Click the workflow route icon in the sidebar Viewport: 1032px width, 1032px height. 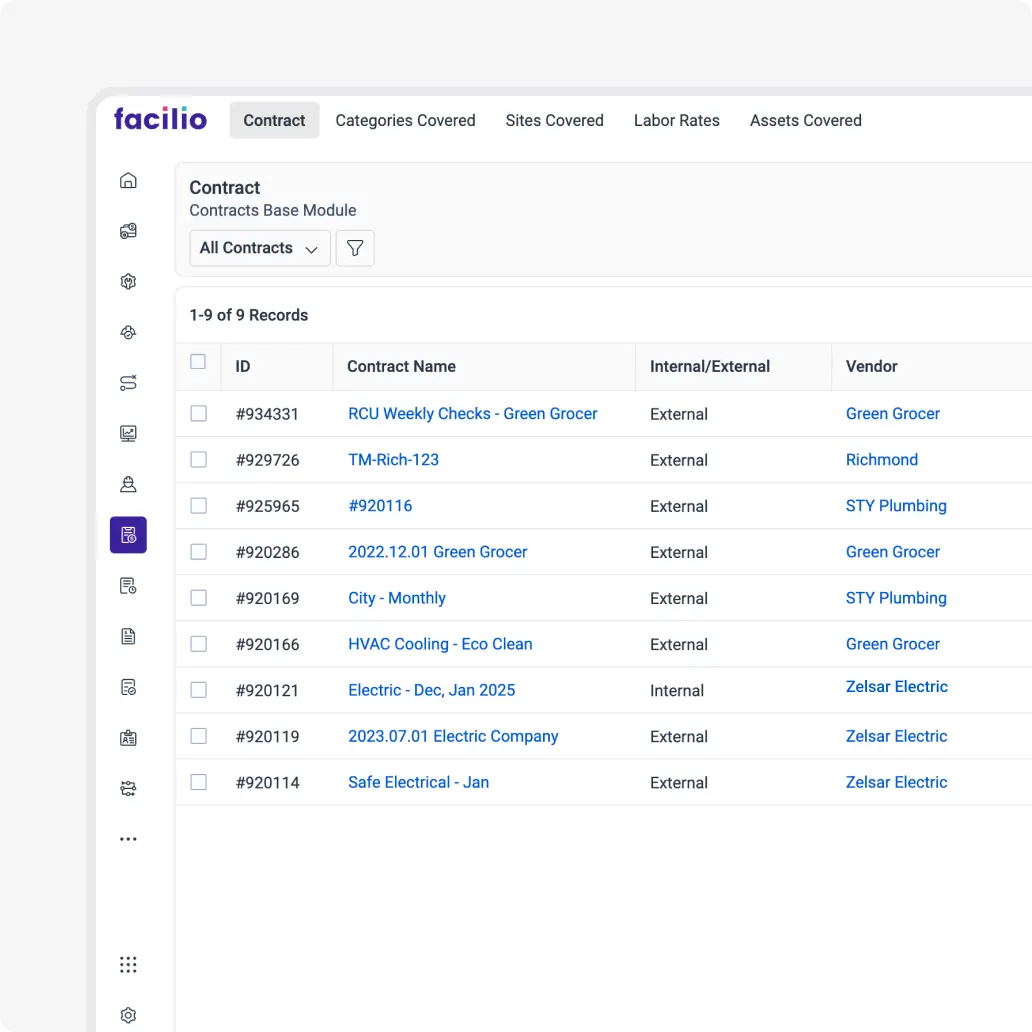128,382
